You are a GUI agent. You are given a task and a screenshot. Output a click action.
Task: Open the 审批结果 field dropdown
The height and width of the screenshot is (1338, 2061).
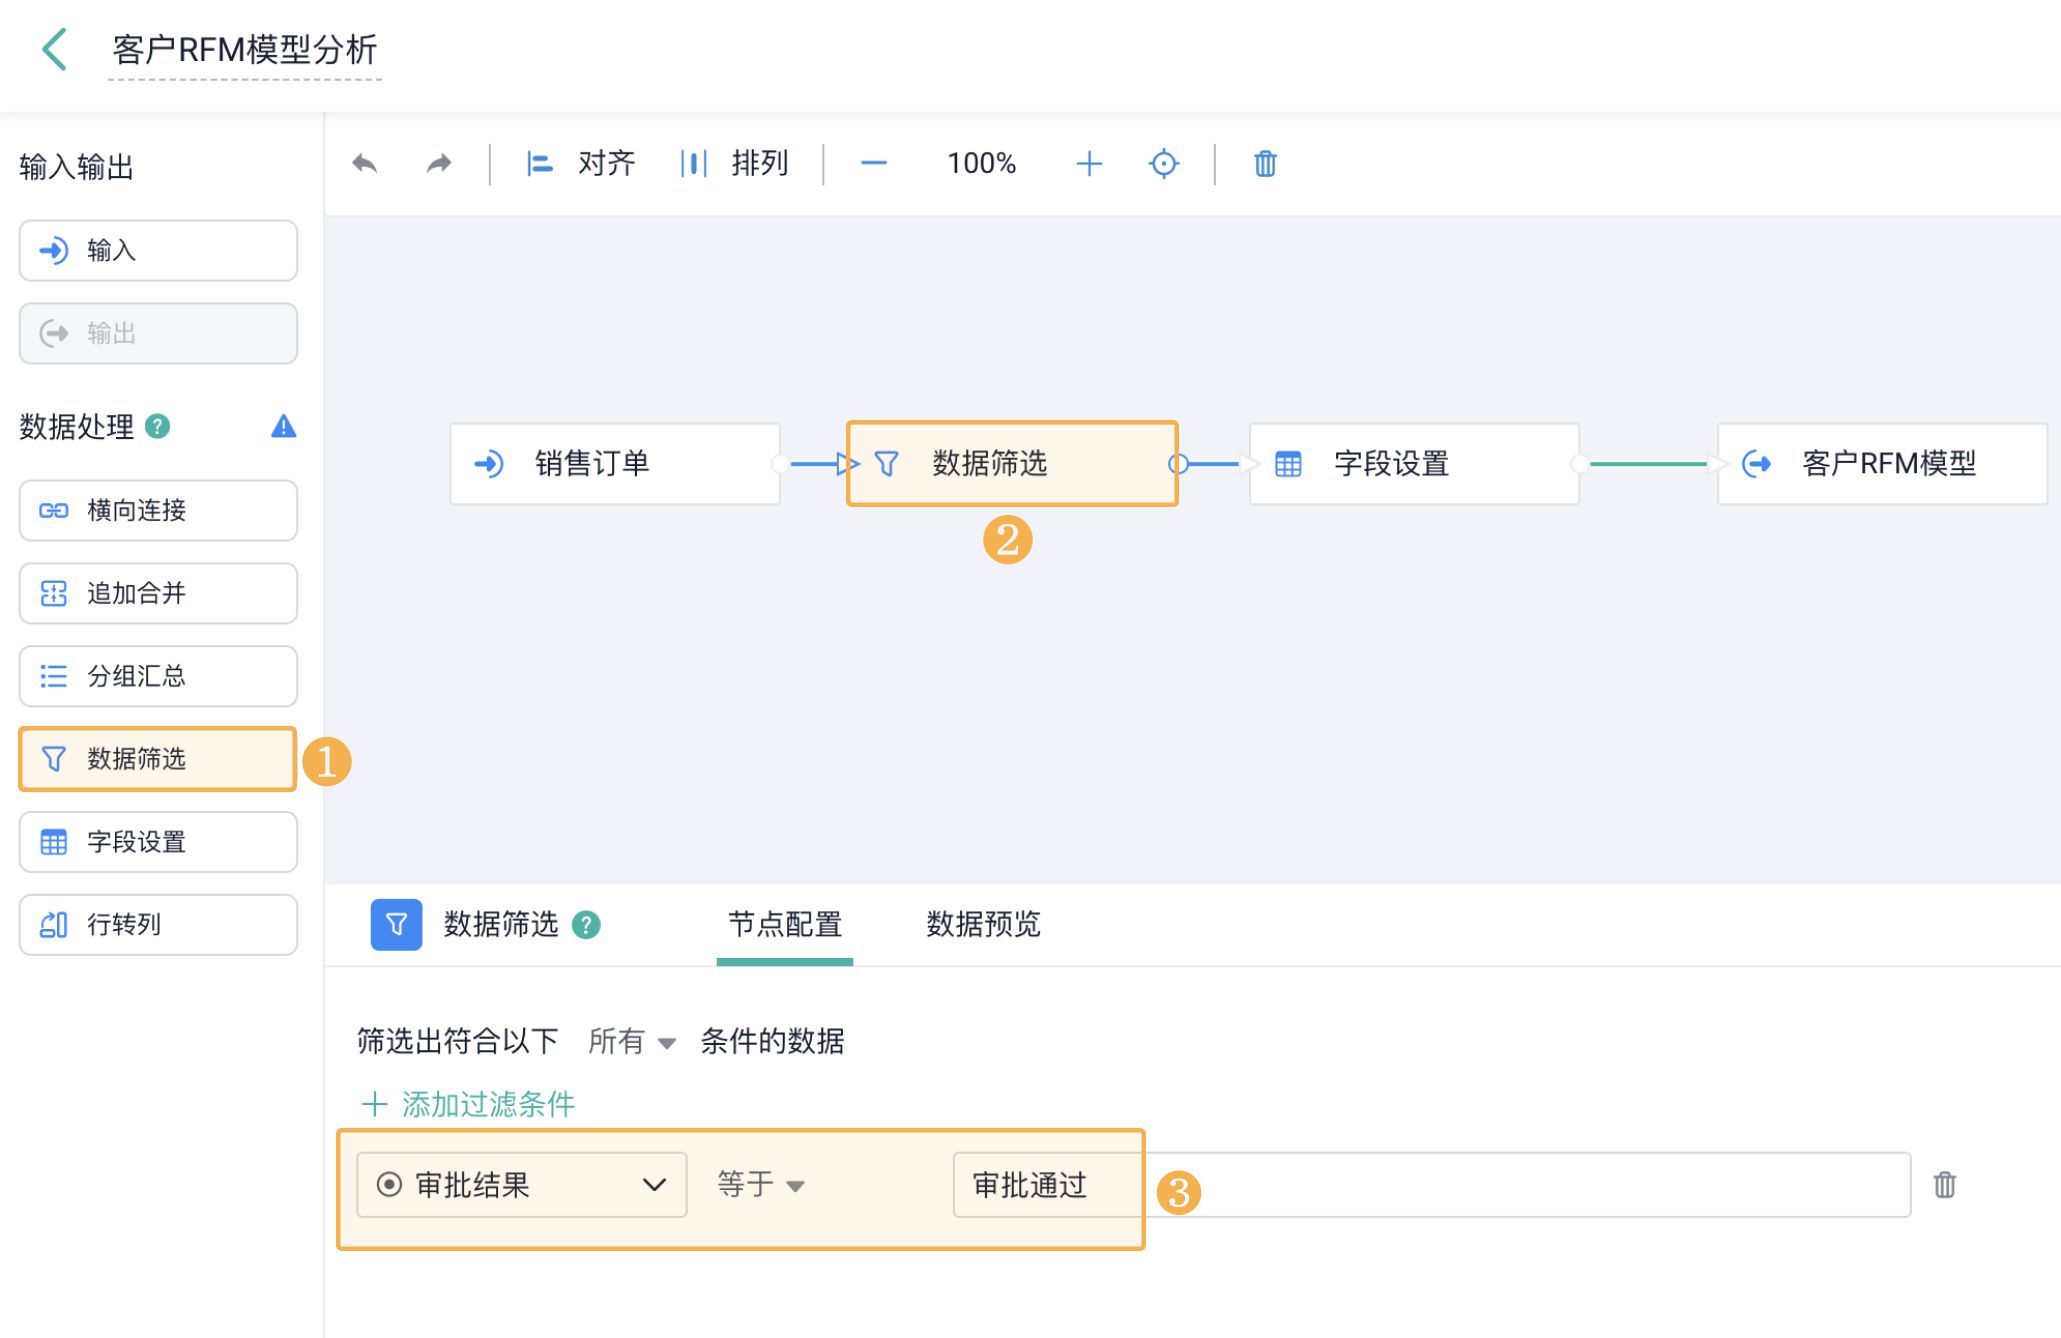tap(521, 1185)
